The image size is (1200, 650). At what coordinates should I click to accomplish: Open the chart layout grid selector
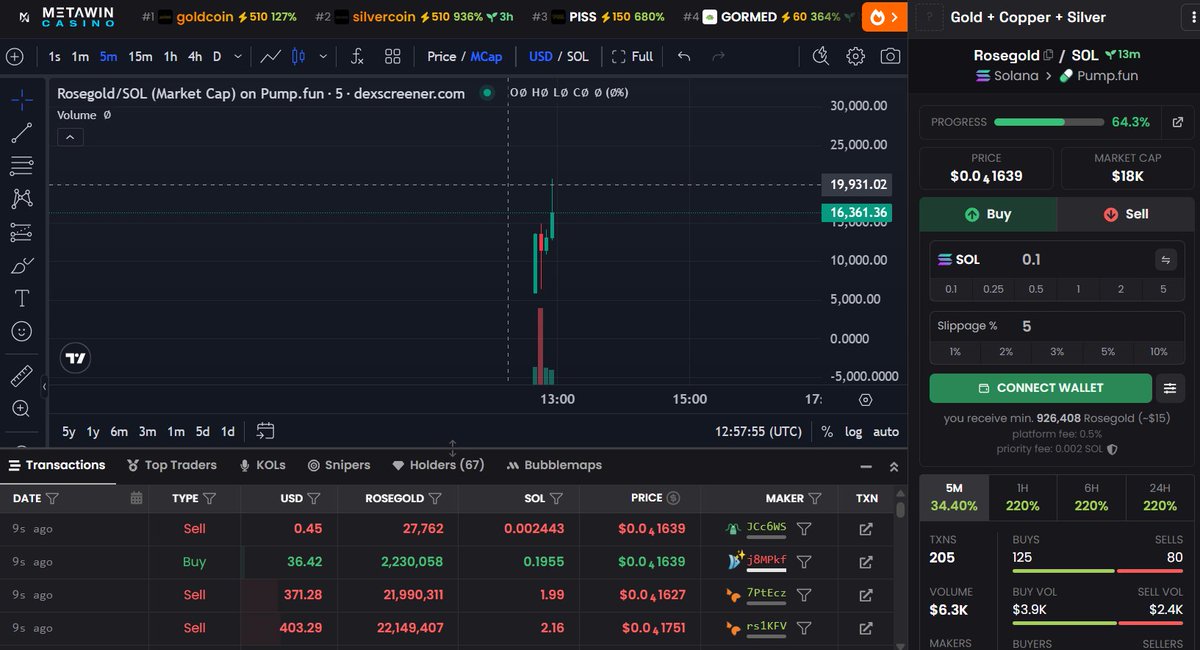393,57
